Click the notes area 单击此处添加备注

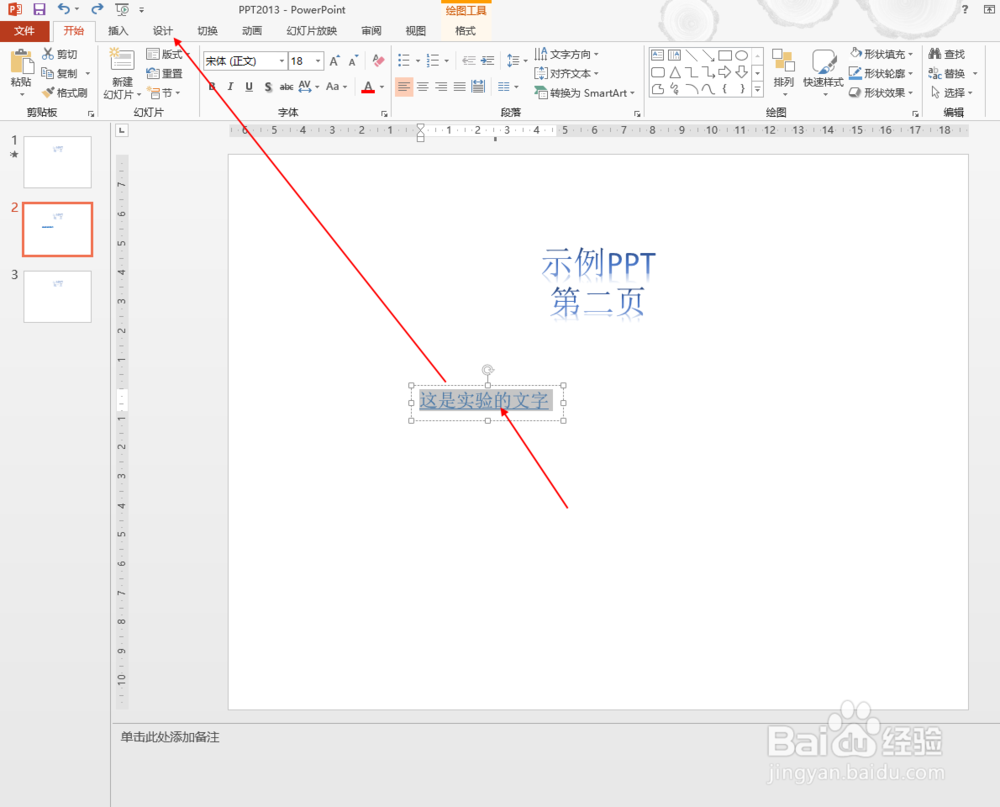click(x=170, y=737)
